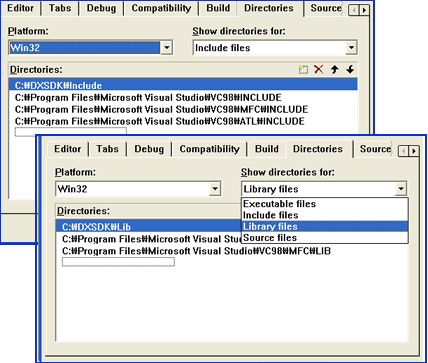Click Win32 platform field in back window

pyautogui.click(x=85, y=48)
